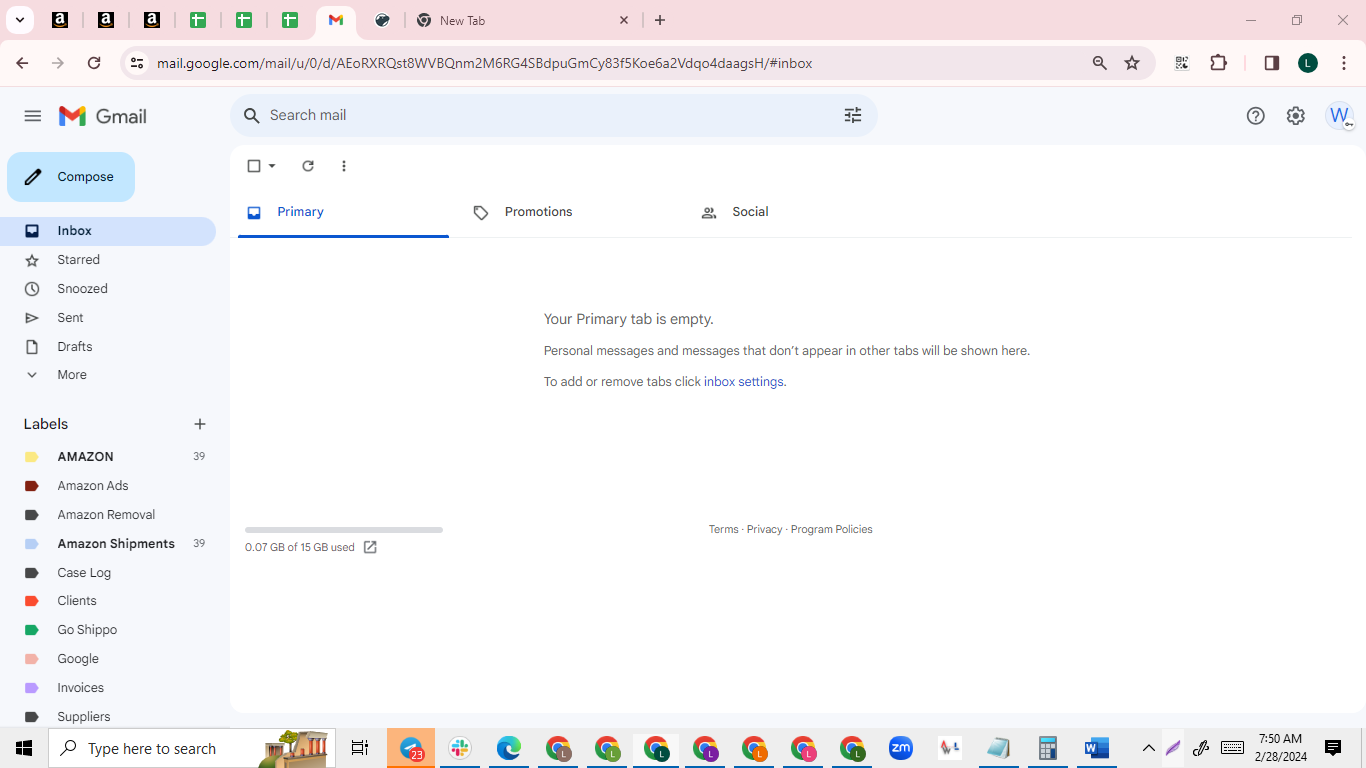Screen dimensions: 1366x768
Task: Open the Clients label
Action: (108, 601)
